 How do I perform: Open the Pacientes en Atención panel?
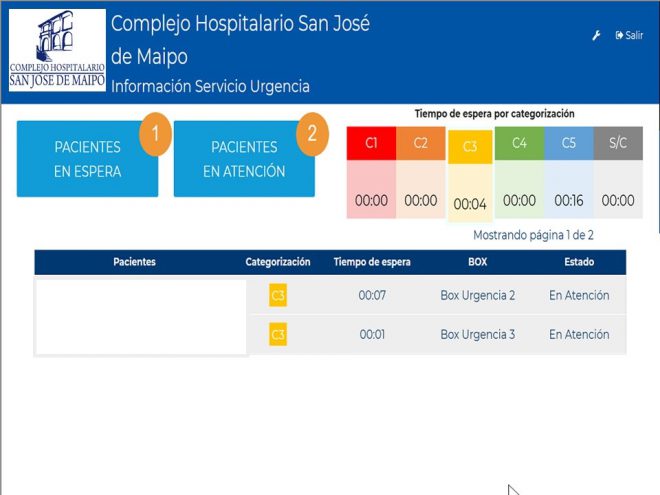click(244, 159)
